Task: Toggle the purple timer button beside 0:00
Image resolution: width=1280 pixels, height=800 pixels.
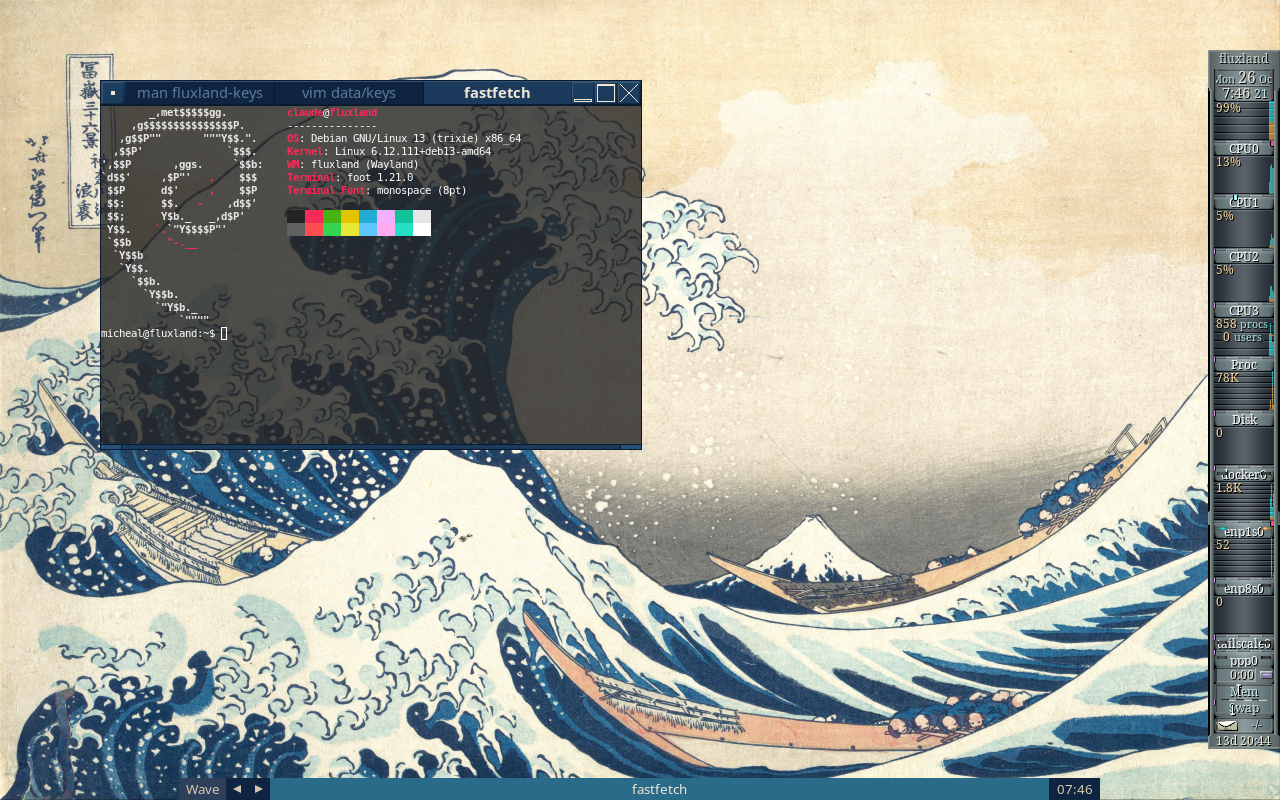Action: point(1266,675)
